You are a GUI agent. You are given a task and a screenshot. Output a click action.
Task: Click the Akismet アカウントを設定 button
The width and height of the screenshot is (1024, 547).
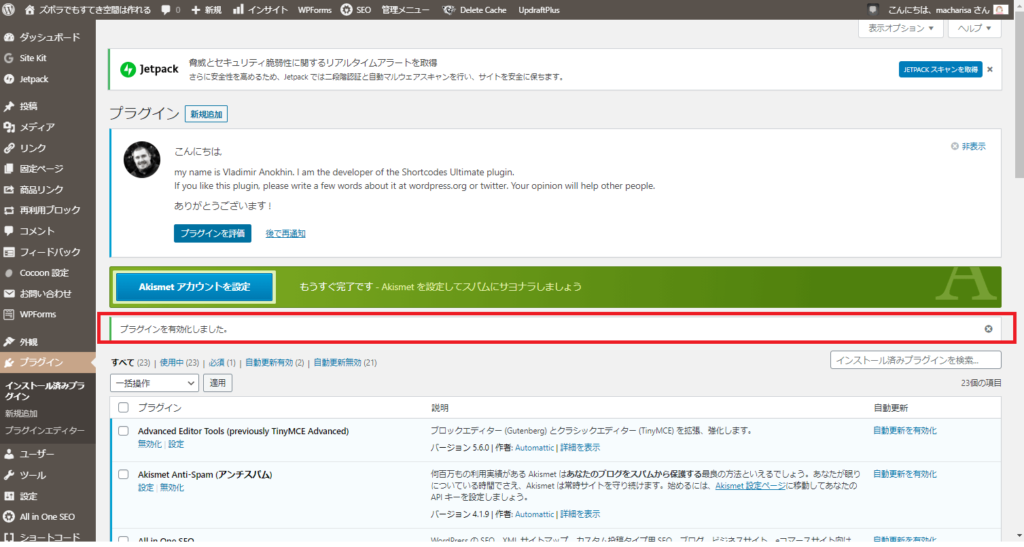point(193,287)
